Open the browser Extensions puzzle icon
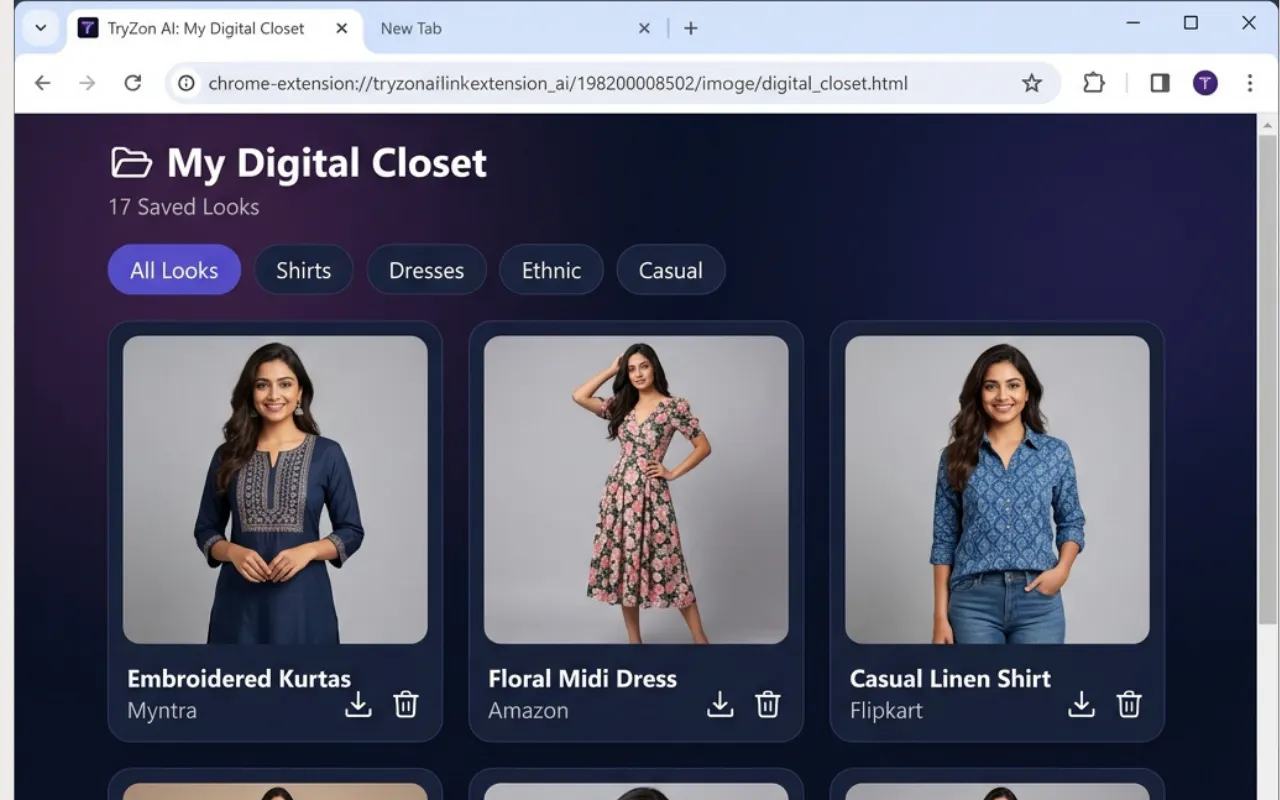1280x800 pixels. pyautogui.click(x=1094, y=83)
